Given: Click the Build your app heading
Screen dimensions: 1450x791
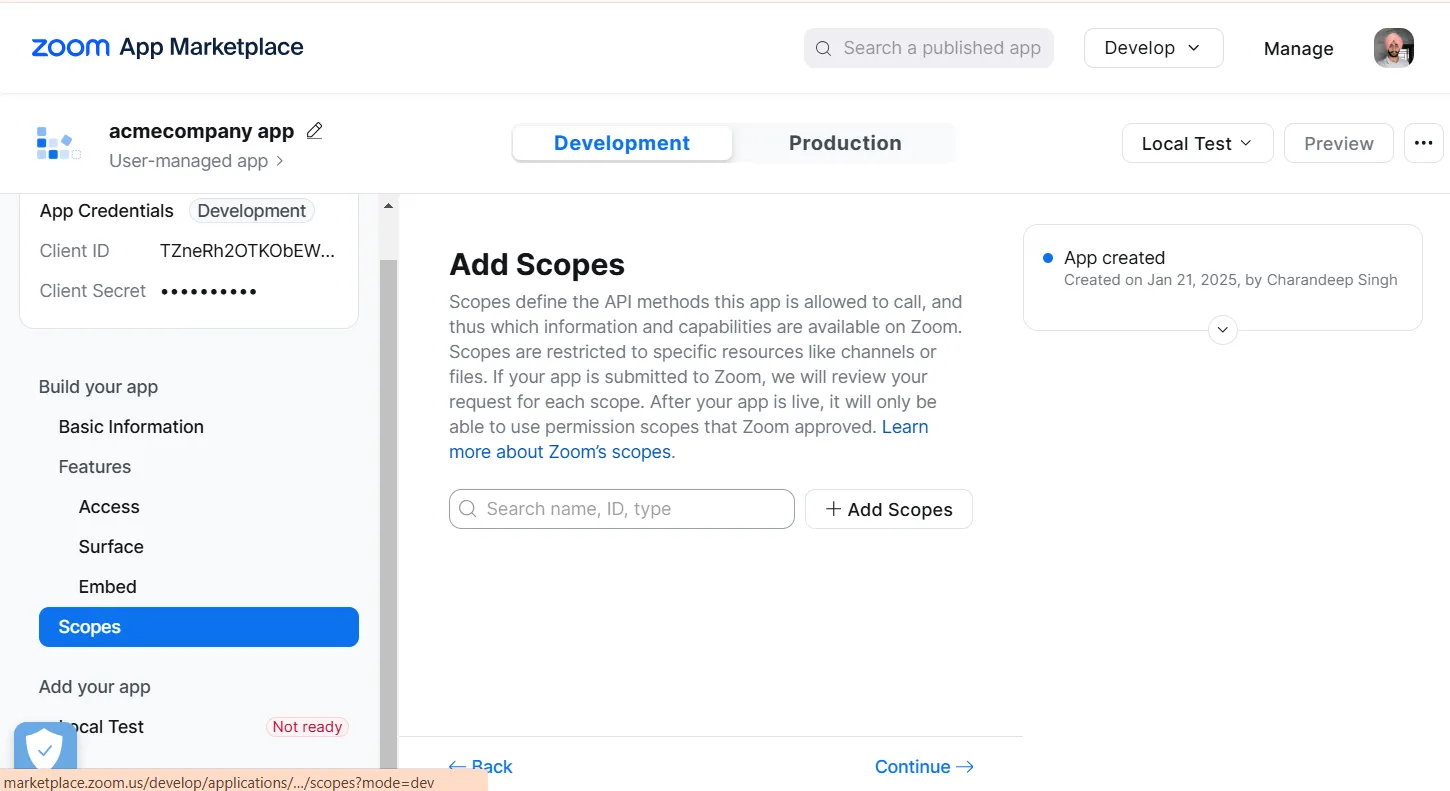Looking at the screenshot, I should (98, 387).
